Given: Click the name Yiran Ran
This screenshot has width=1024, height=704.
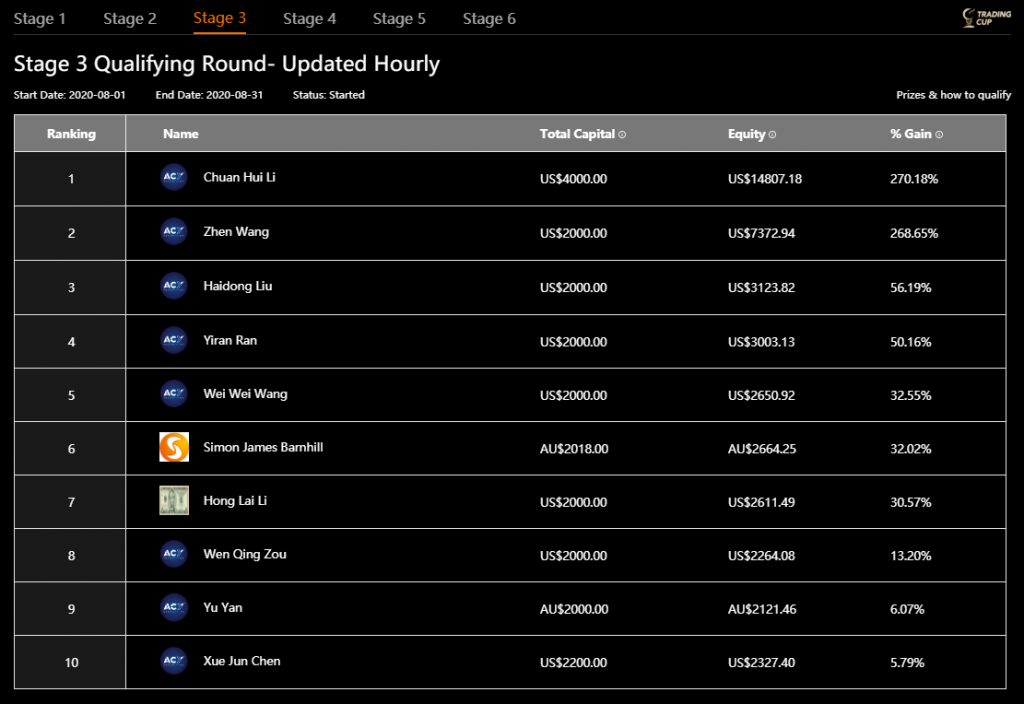Looking at the screenshot, I should click(230, 340).
